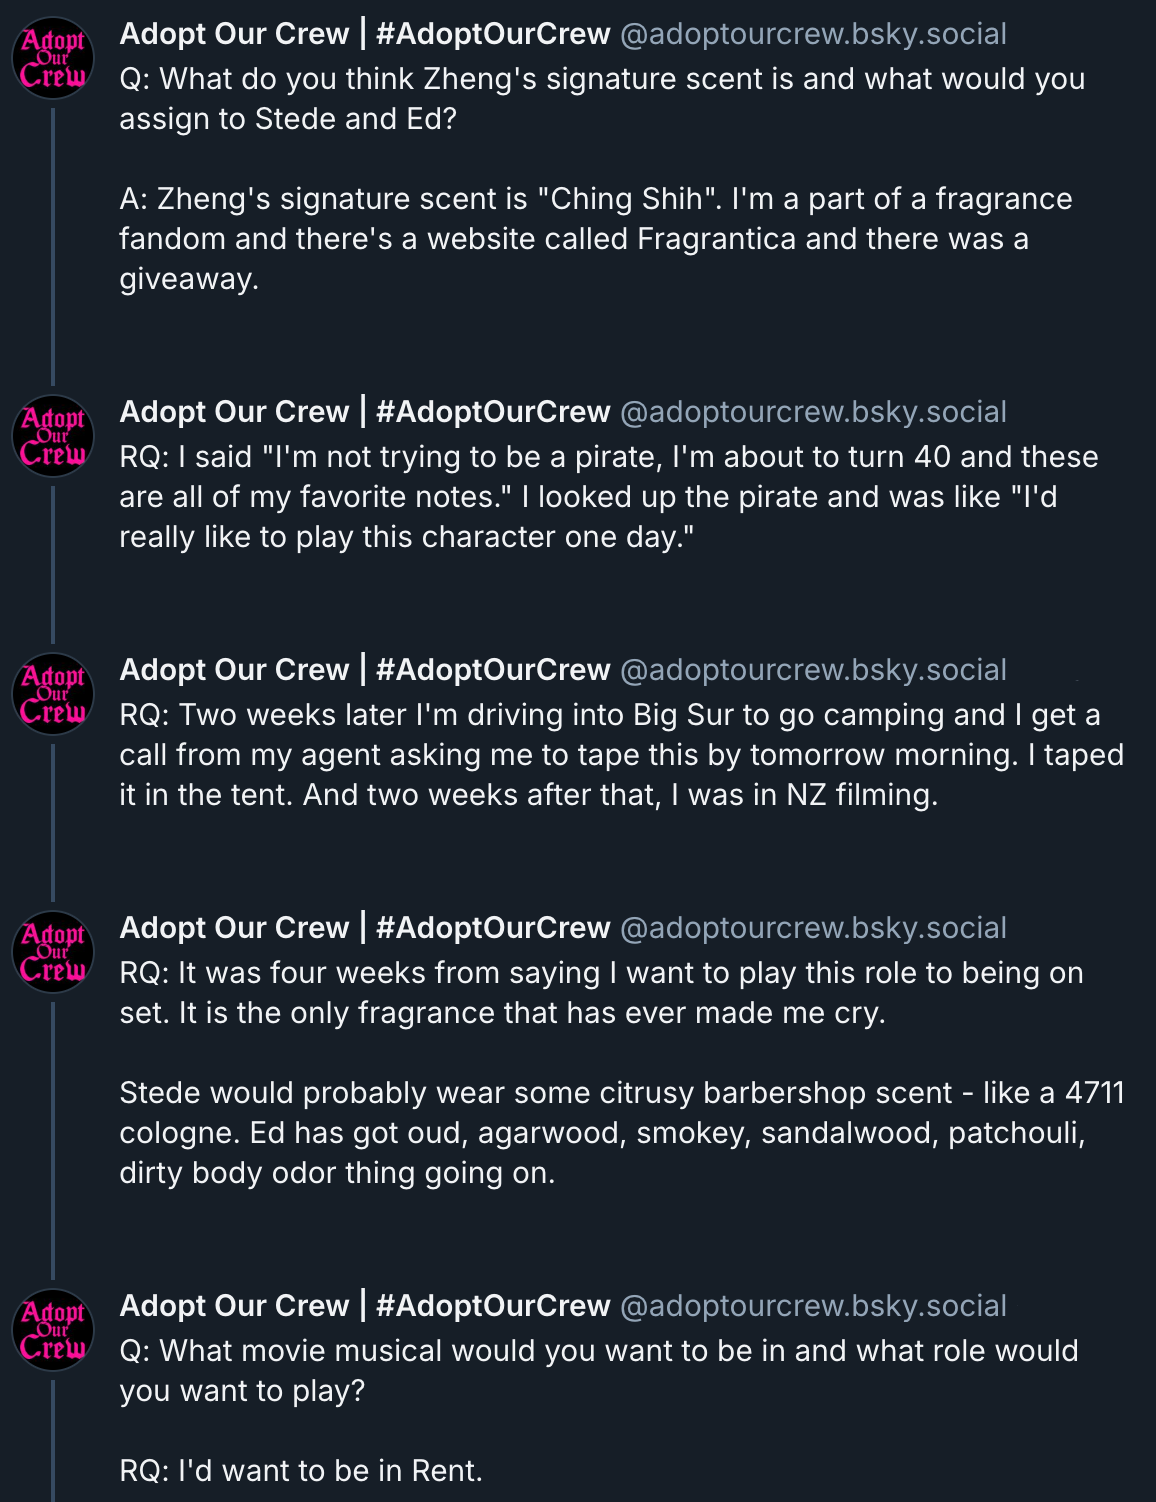Open avatar next to the Big Sur camping post
The width and height of the screenshot is (1156, 1502).
pyautogui.click(x=53, y=695)
